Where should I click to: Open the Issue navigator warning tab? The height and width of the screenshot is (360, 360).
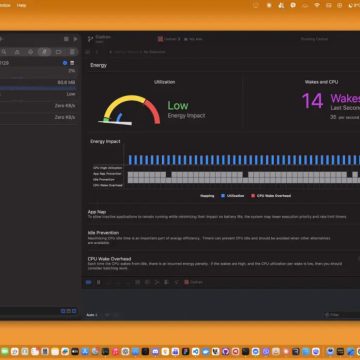tap(17, 52)
